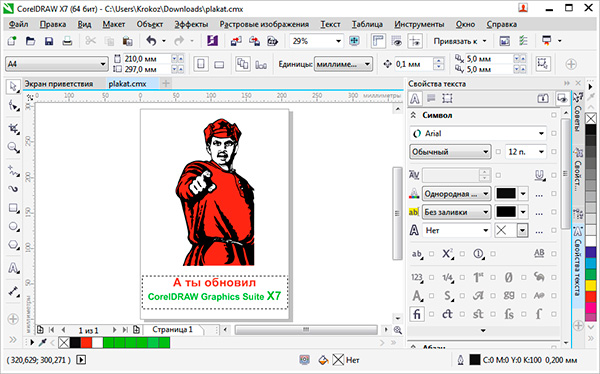Screen dimensions: 600x374
Task: Click the Export icon
Action: [x=254, y=41]
